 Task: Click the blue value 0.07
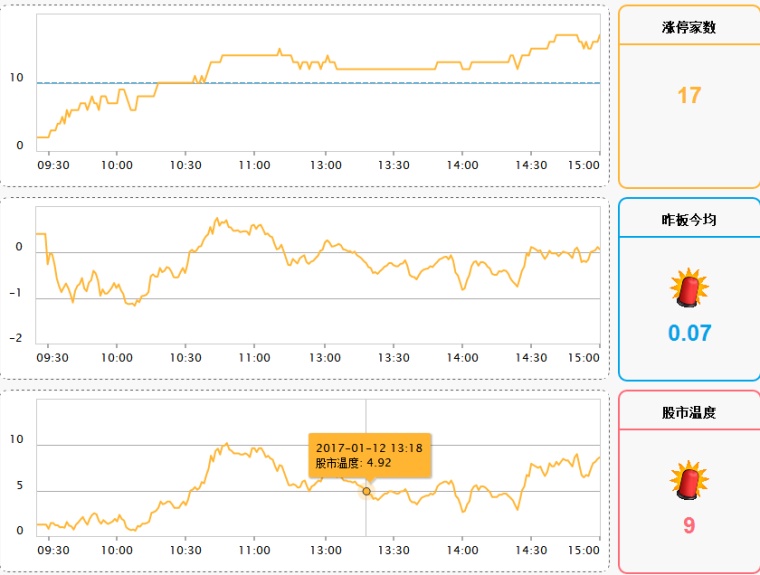(689, 333)
